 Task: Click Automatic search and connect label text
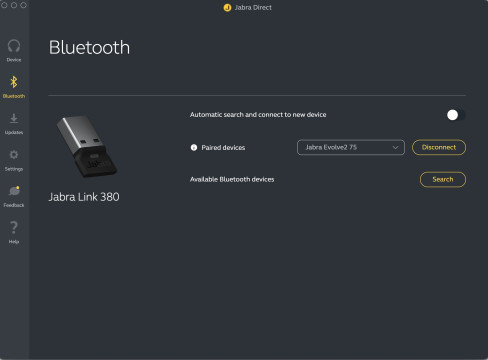click(x=258, y=115)
